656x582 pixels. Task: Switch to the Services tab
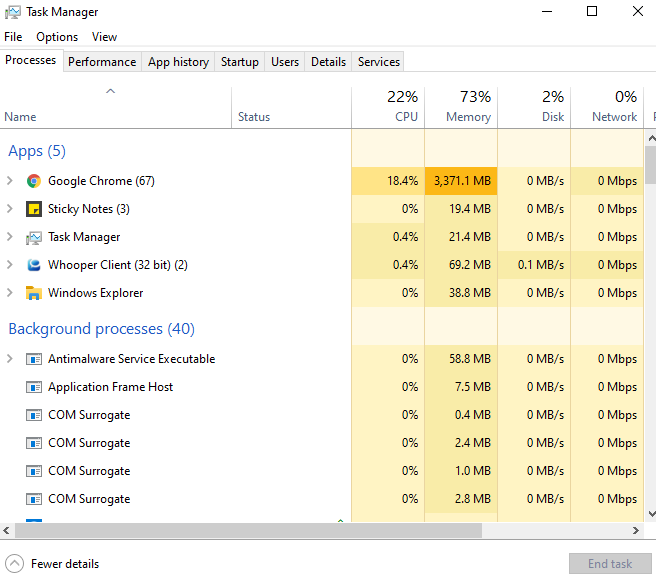tap(379, 62)
